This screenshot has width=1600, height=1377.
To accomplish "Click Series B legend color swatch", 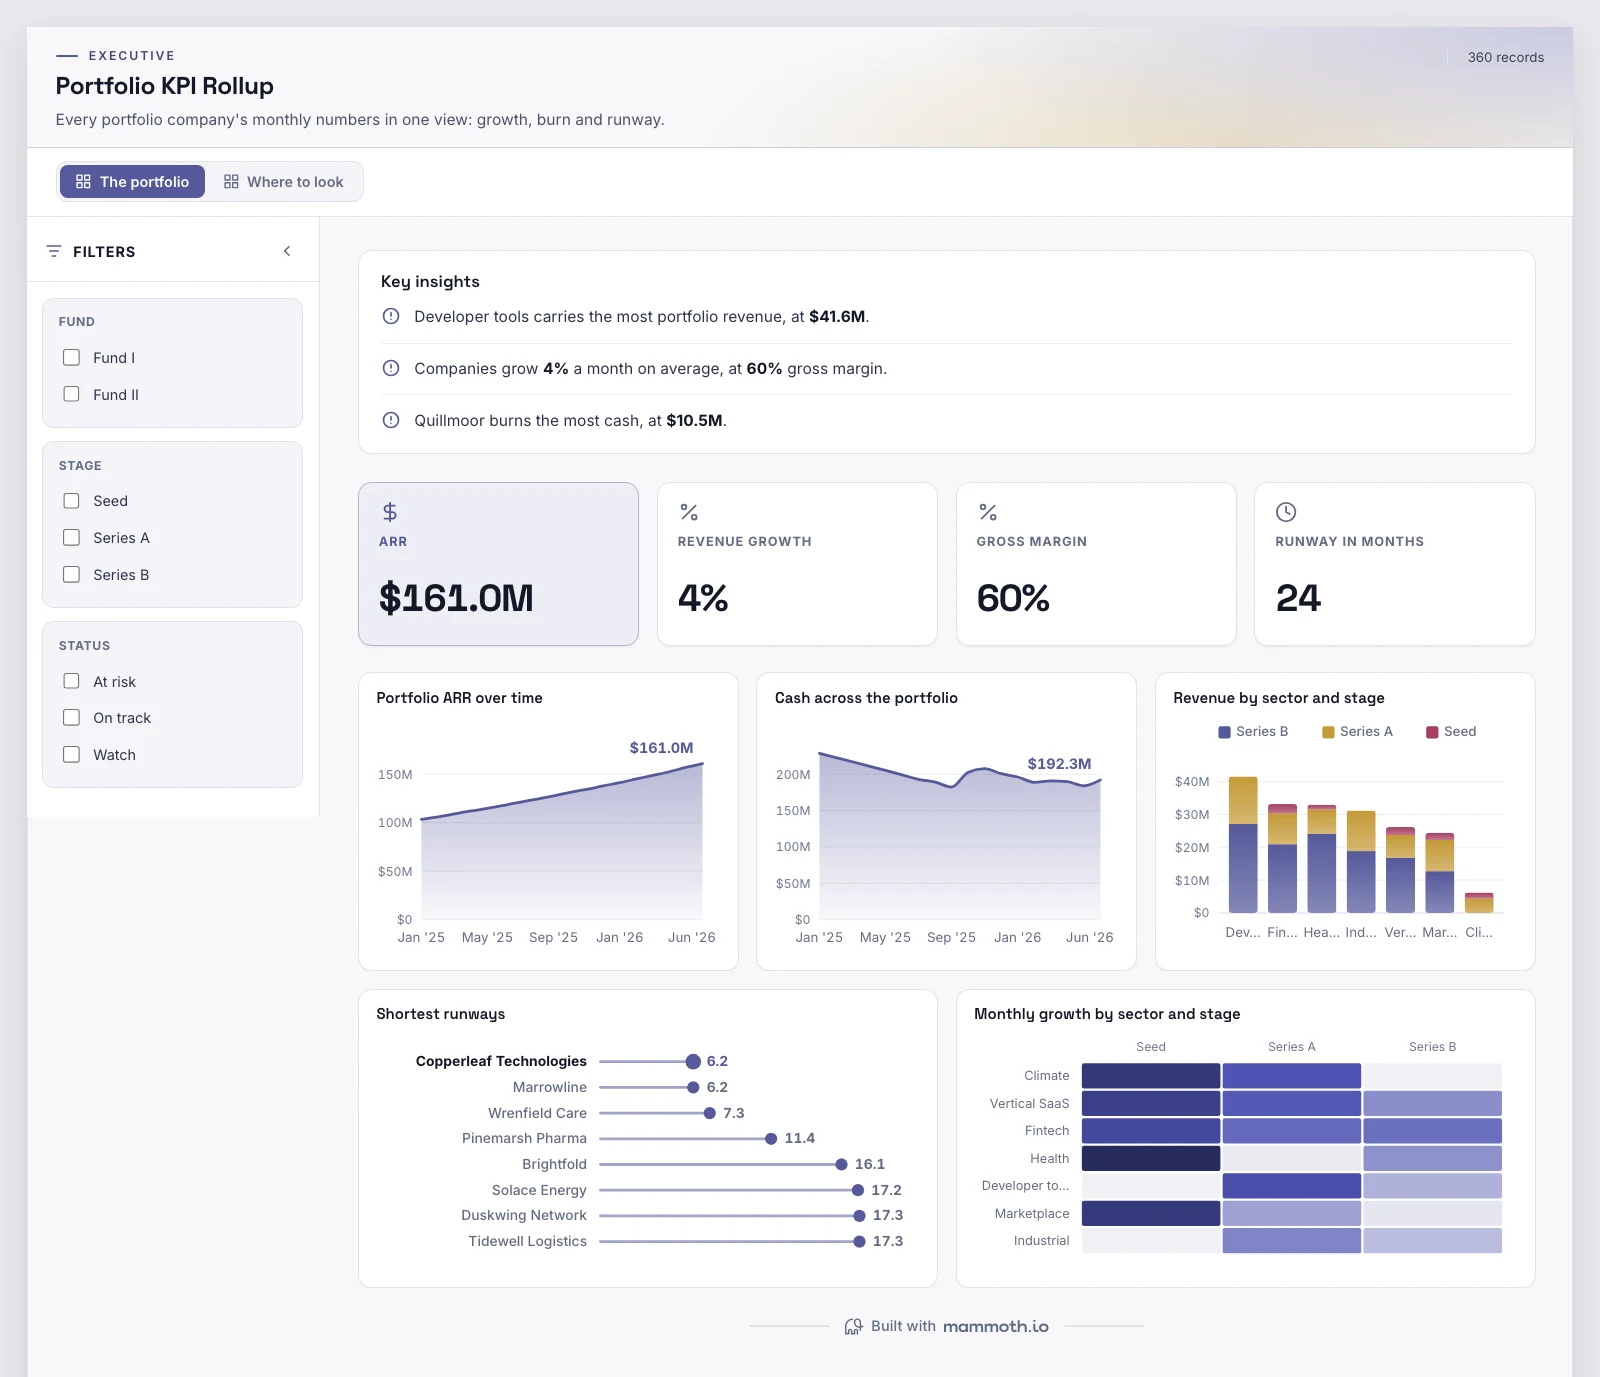I will (x=1224, y=732).
